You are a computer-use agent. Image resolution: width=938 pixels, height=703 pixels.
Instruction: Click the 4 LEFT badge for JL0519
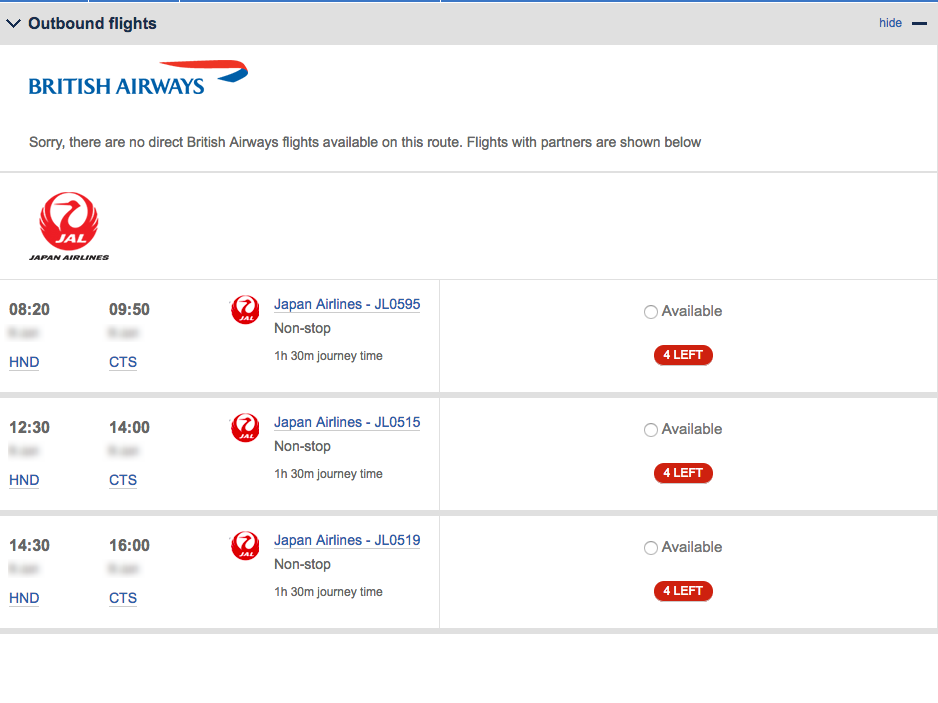pyautogui.click(x=683, y=591)
